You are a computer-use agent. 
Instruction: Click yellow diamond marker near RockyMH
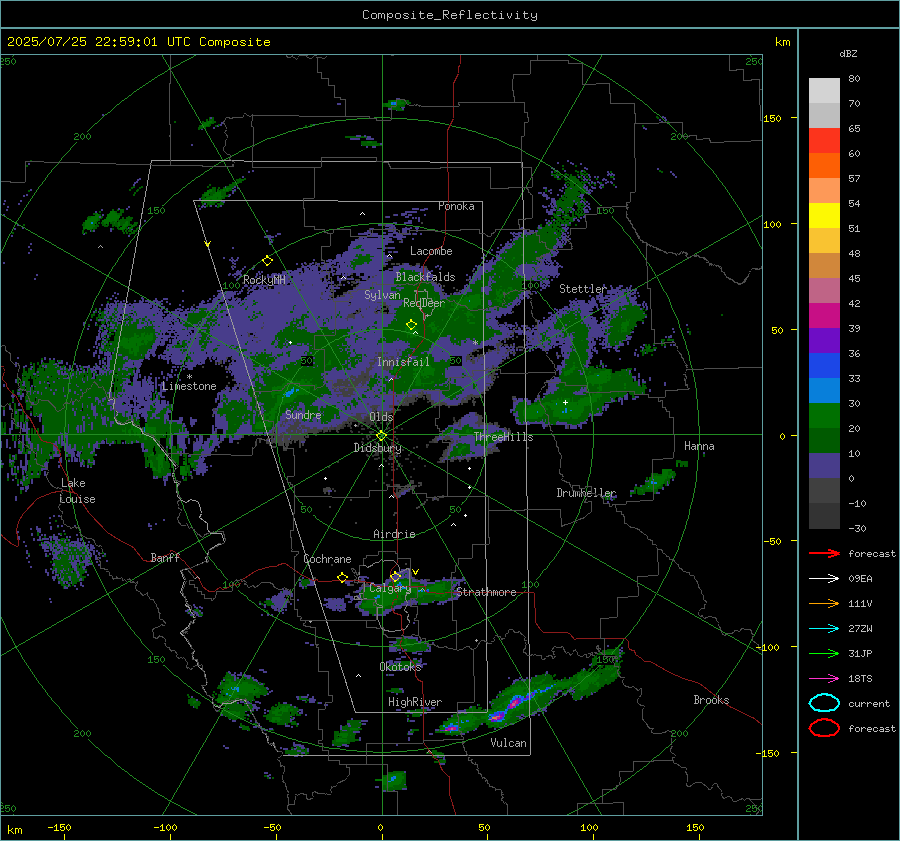[x=267, y=261]
